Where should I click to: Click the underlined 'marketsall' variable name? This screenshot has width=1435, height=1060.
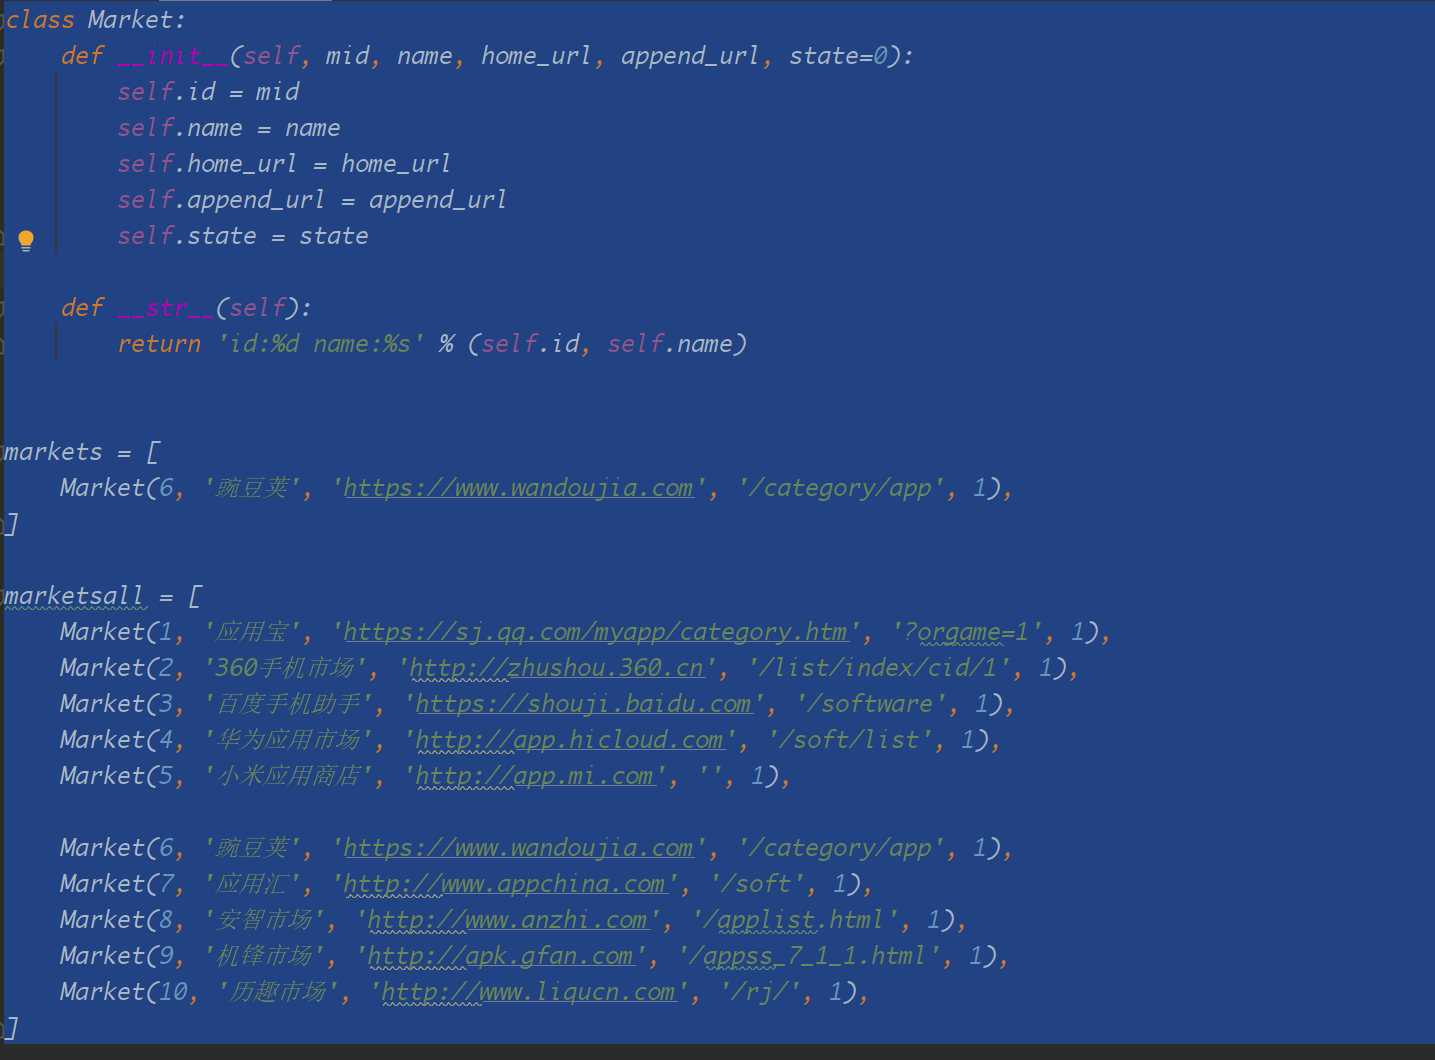tap(74, 596)
